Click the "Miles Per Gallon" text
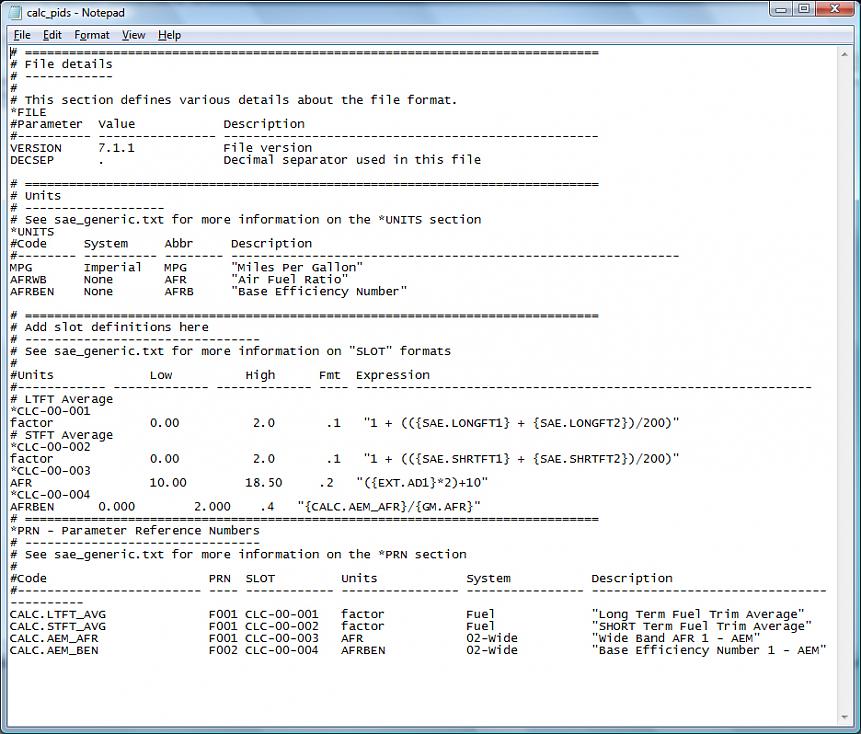The height and width of the screenshot is (734, 861). coord(297,267)
